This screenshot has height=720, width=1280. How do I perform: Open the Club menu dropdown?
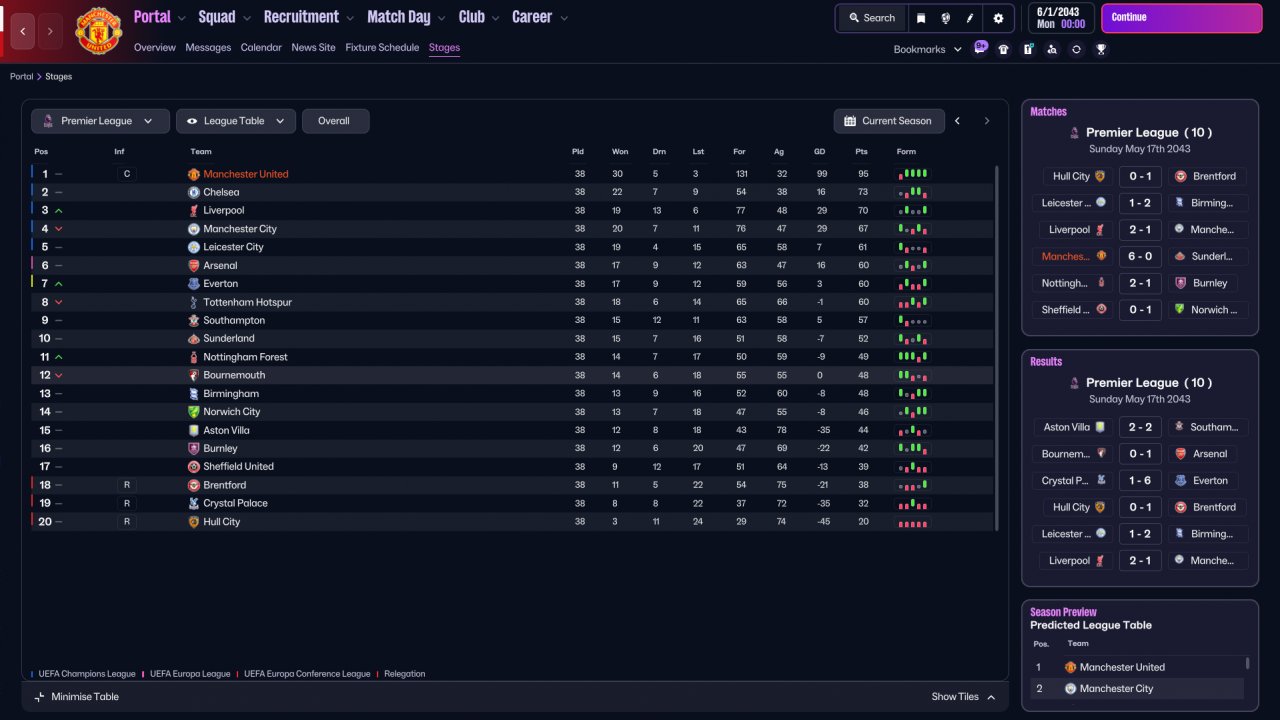click(478, 17)
